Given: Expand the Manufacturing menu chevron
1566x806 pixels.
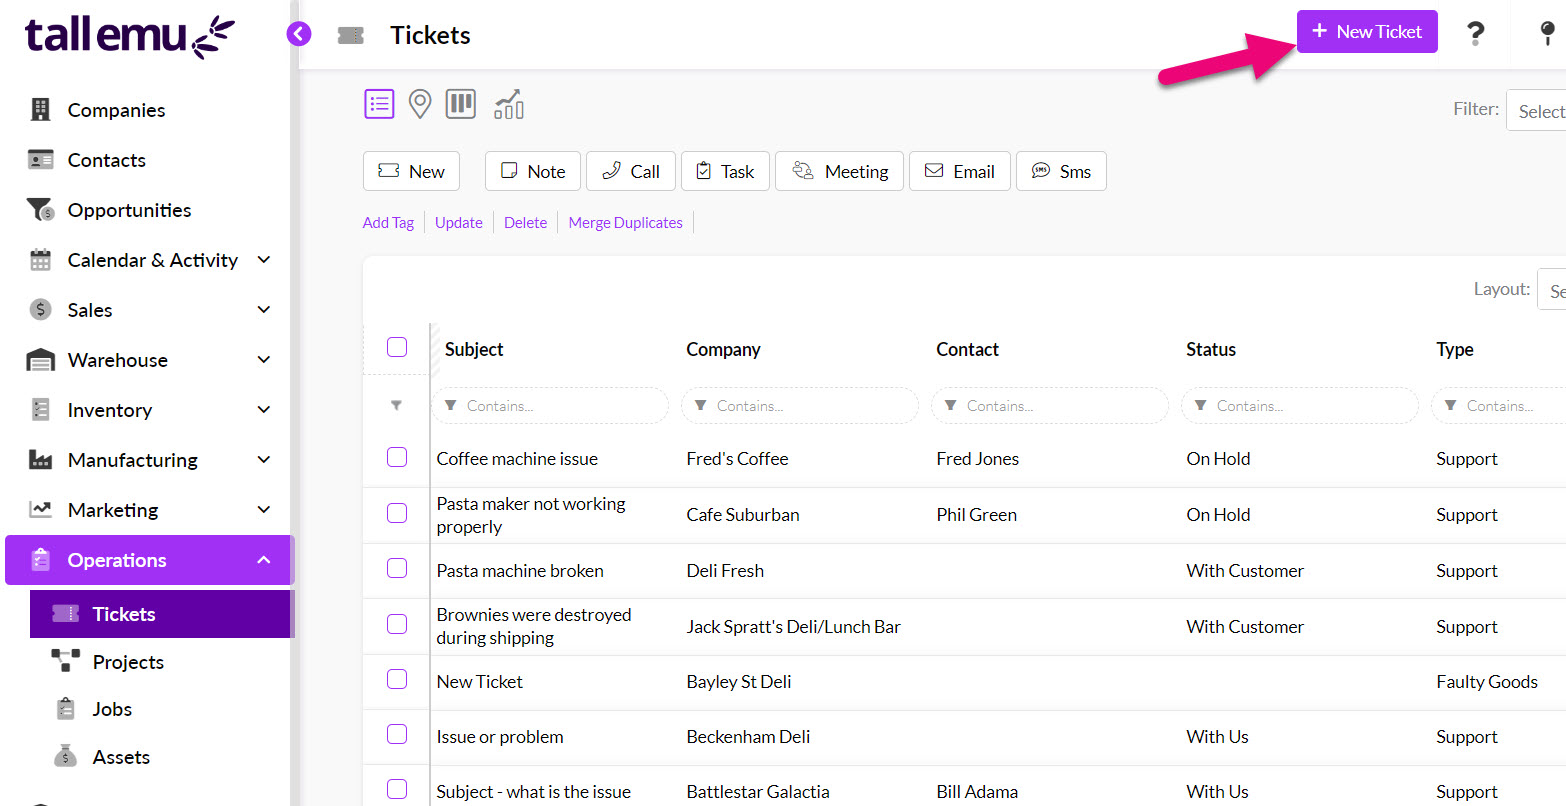Looking at the screenshot, I should pos(264,460).
